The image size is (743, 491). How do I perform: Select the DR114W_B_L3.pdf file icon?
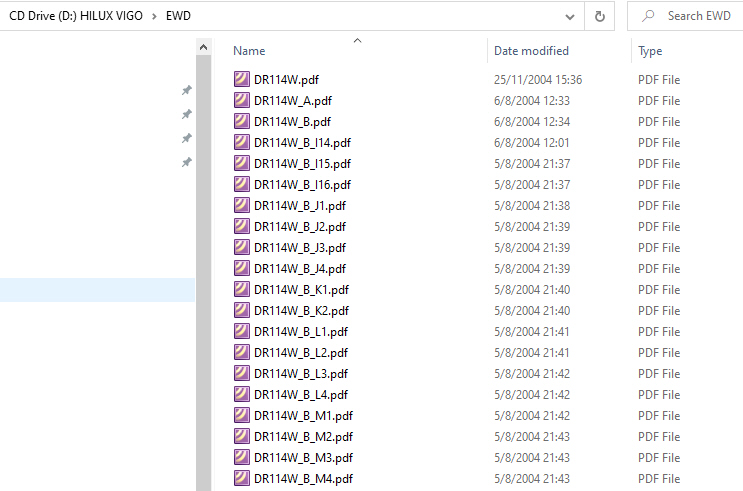(x=242, y=373)
